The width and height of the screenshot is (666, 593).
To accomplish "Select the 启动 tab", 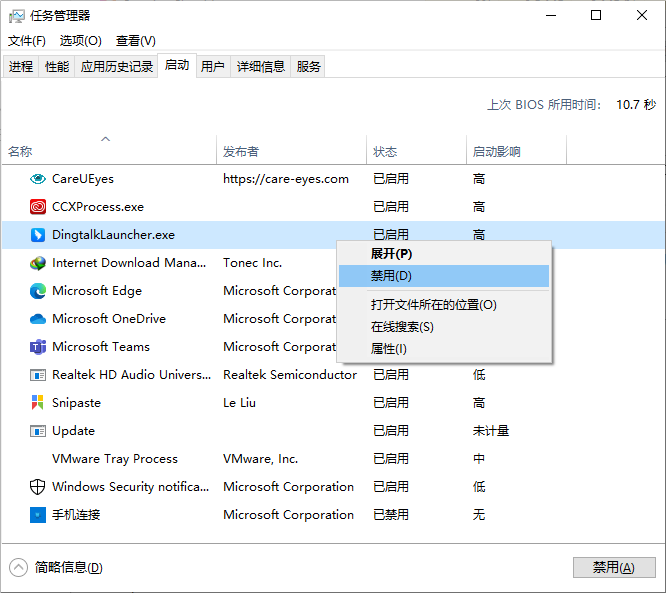I will point(177,65).
